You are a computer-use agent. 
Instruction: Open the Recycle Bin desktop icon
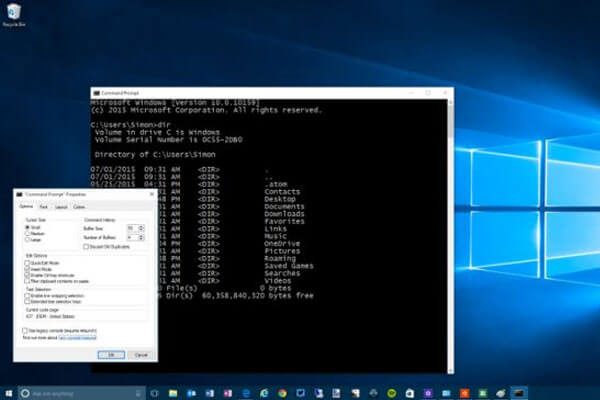coord(14,15)
